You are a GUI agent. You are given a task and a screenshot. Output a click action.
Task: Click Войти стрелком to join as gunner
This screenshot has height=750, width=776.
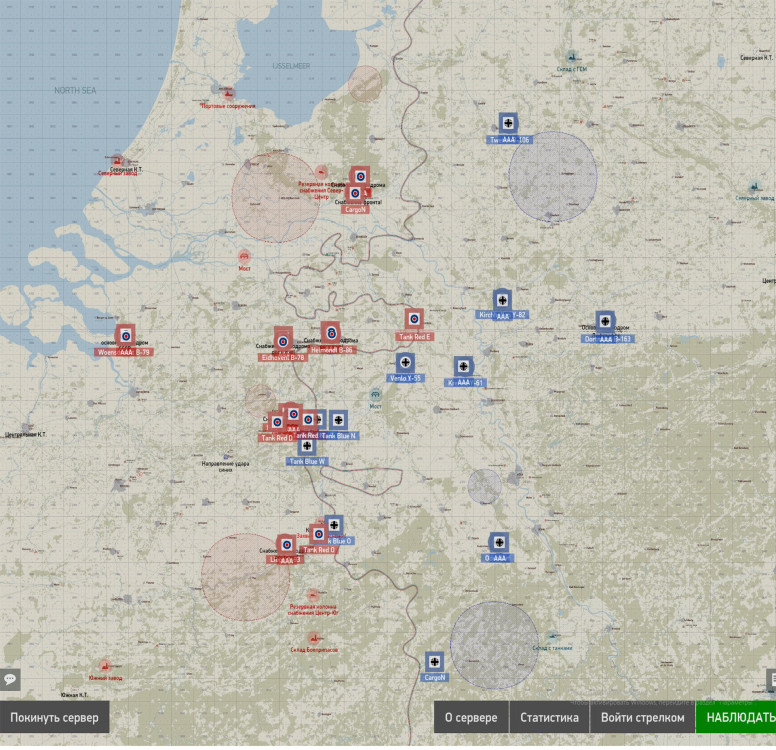[x=642, y=717]
